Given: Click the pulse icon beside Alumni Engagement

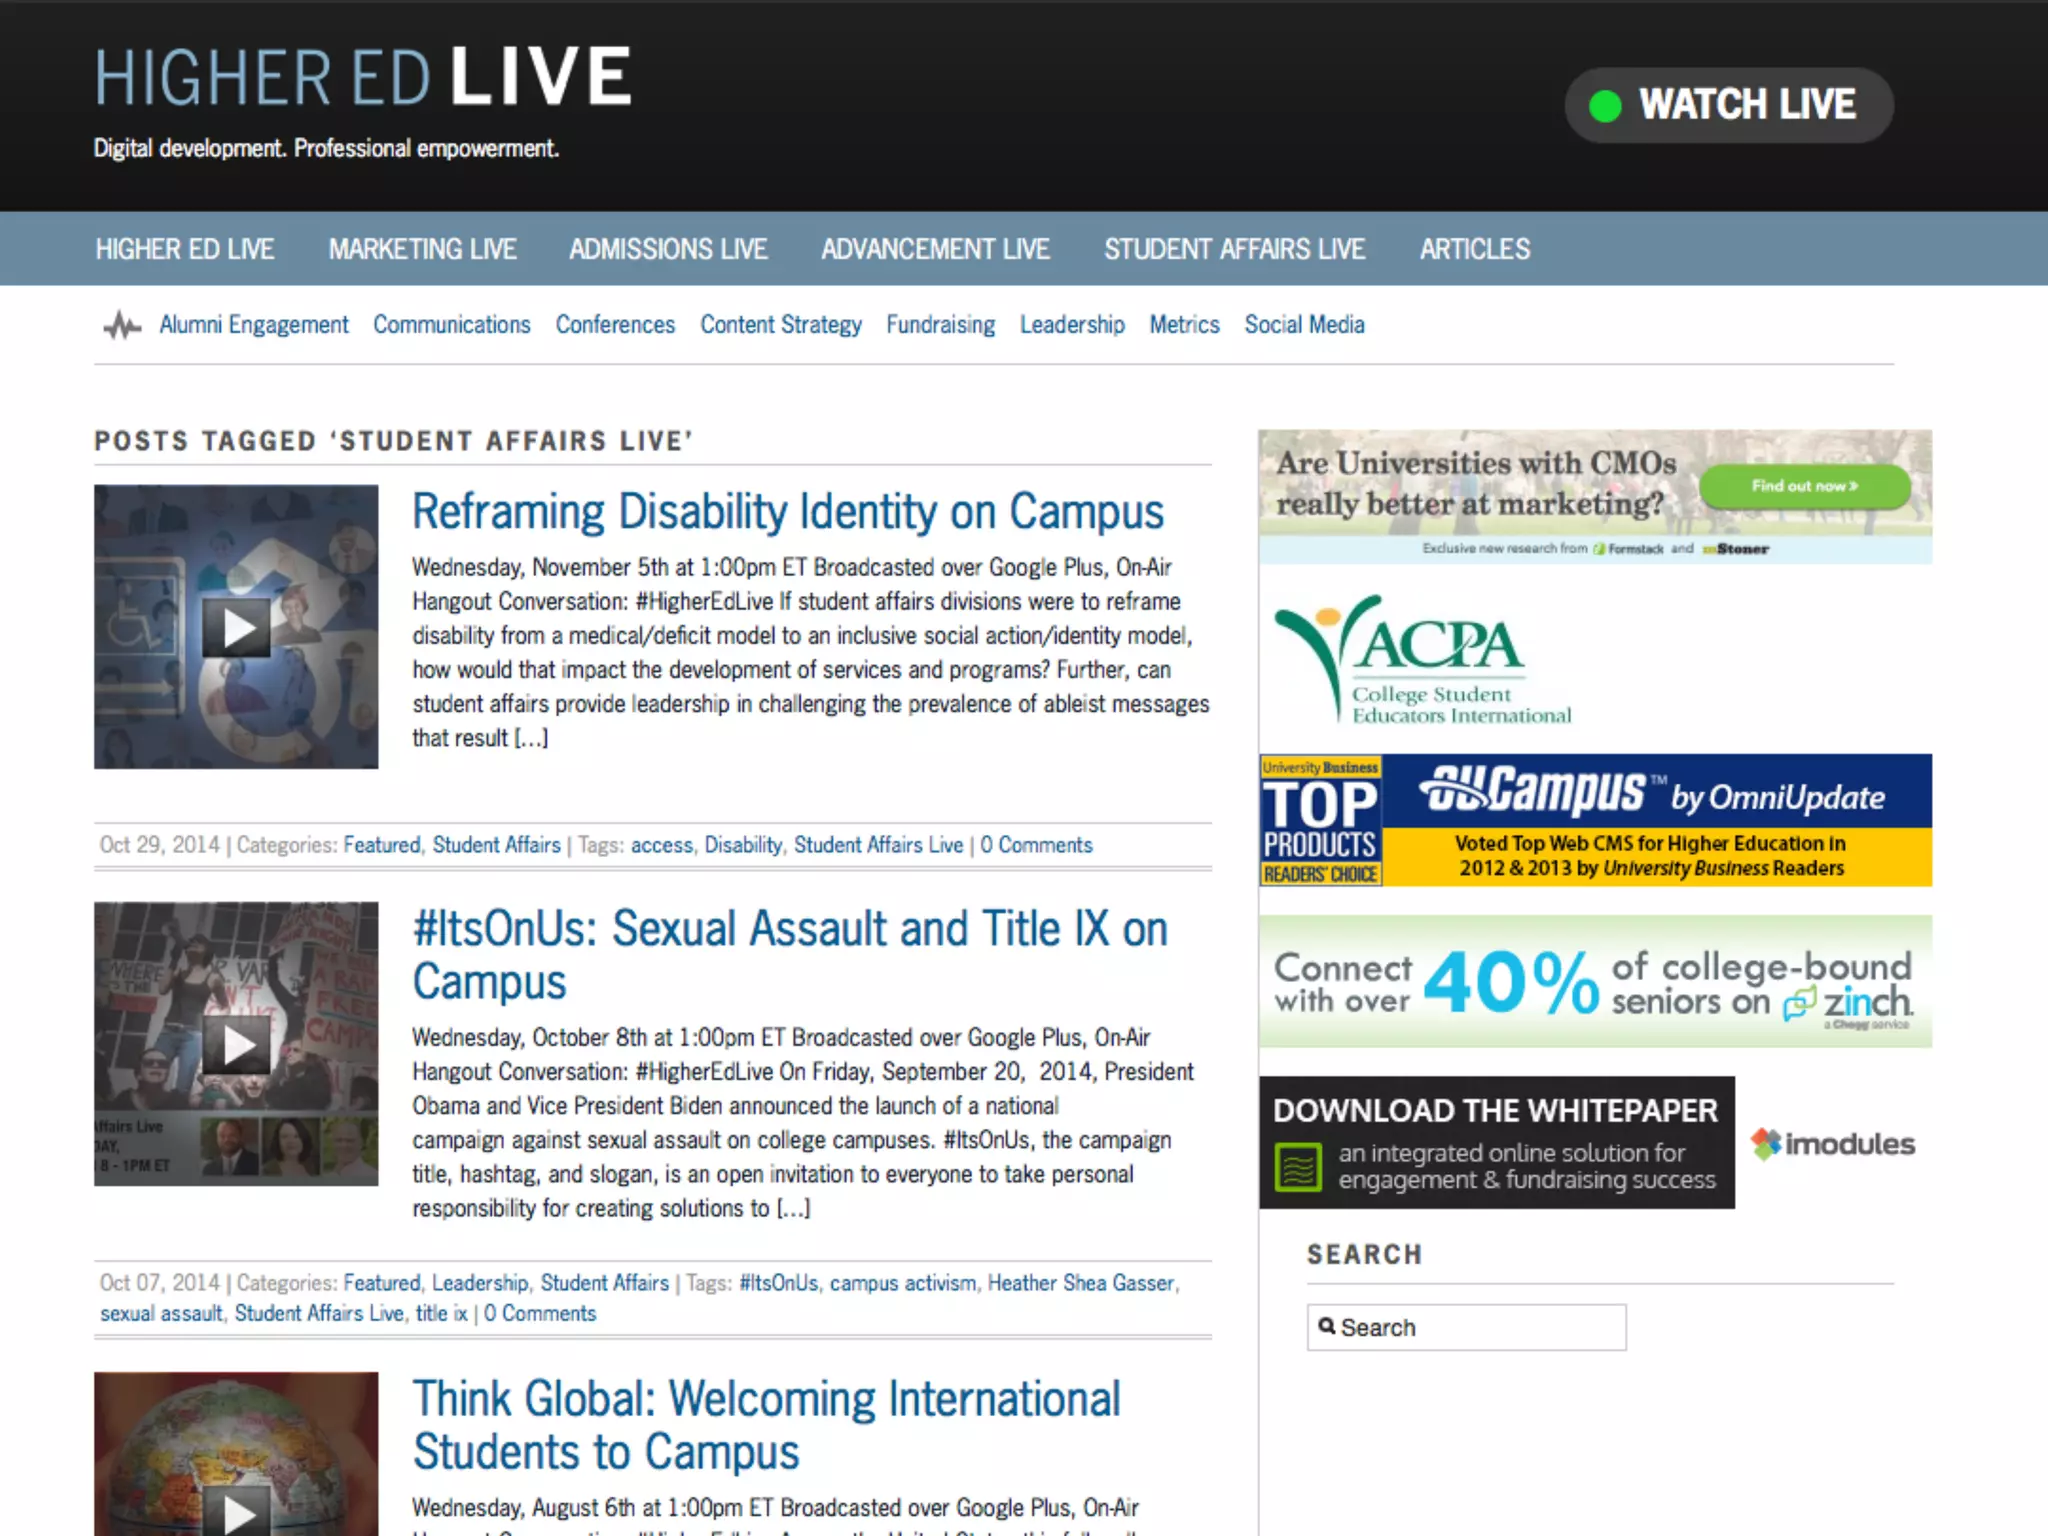Looking at the screenshot, I should [122, 325].
